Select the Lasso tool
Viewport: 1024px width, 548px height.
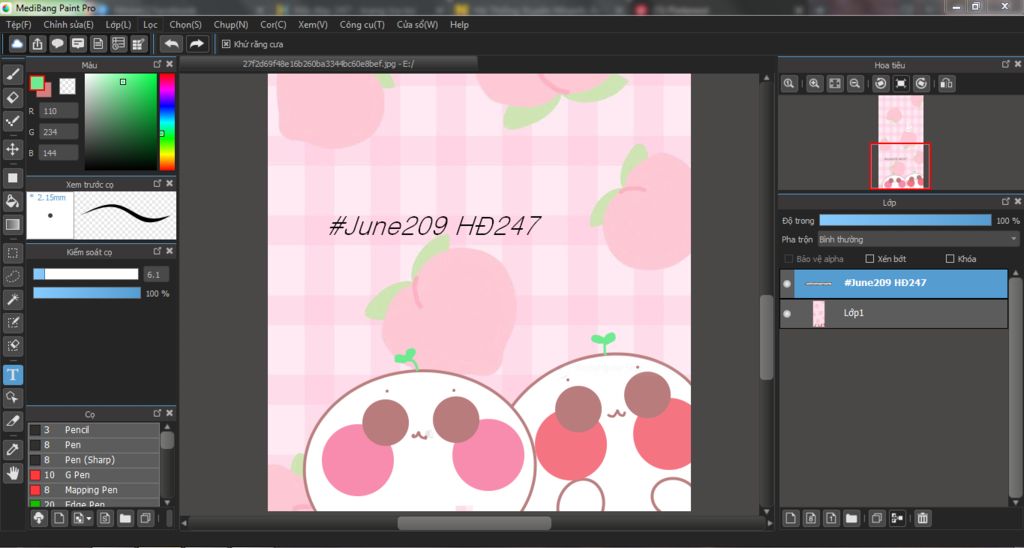12,276
